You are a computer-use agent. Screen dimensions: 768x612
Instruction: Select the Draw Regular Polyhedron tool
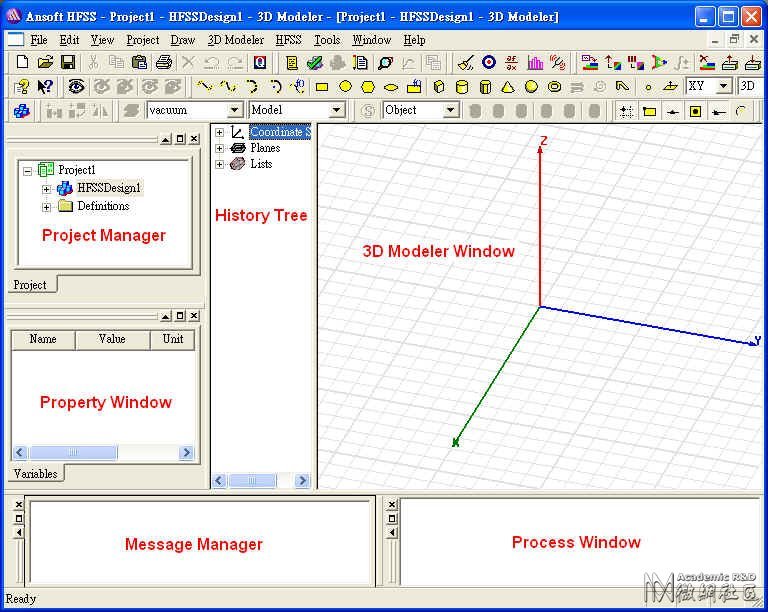485,87
